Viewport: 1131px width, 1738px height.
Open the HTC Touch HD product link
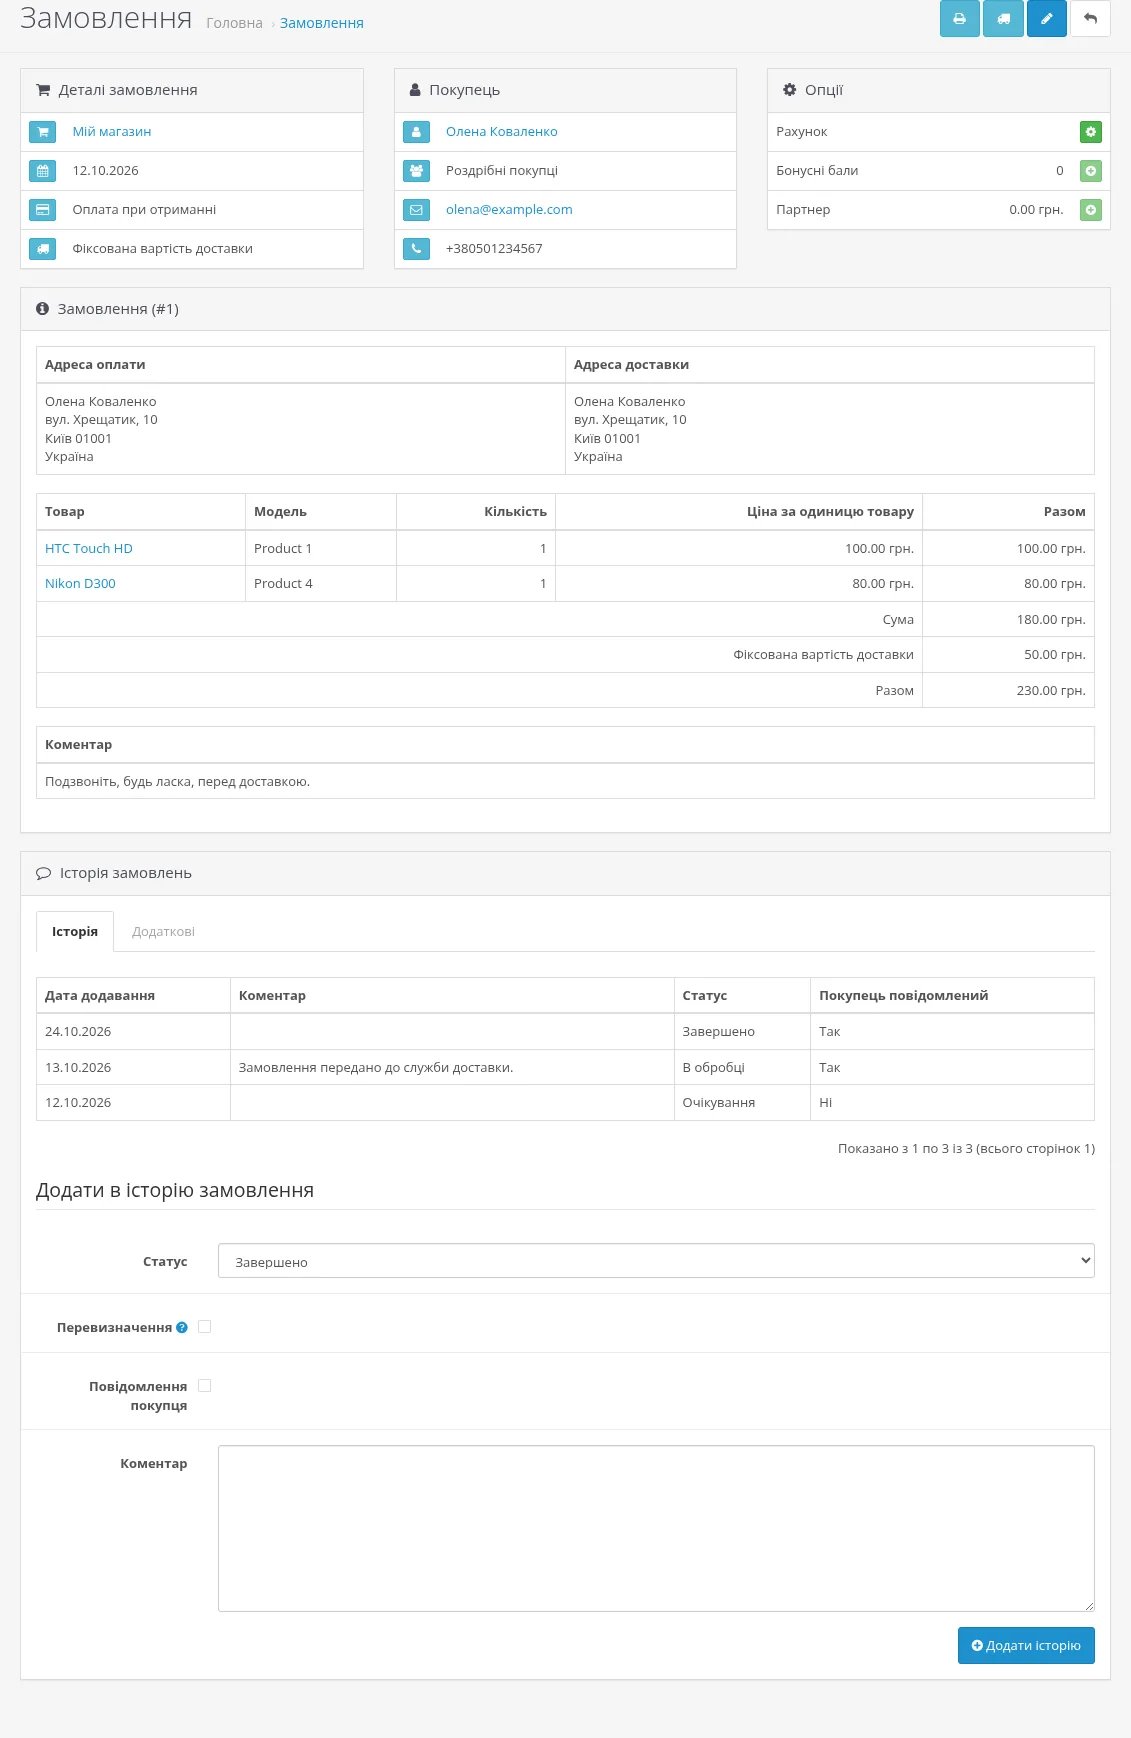[x=89, y=549]
